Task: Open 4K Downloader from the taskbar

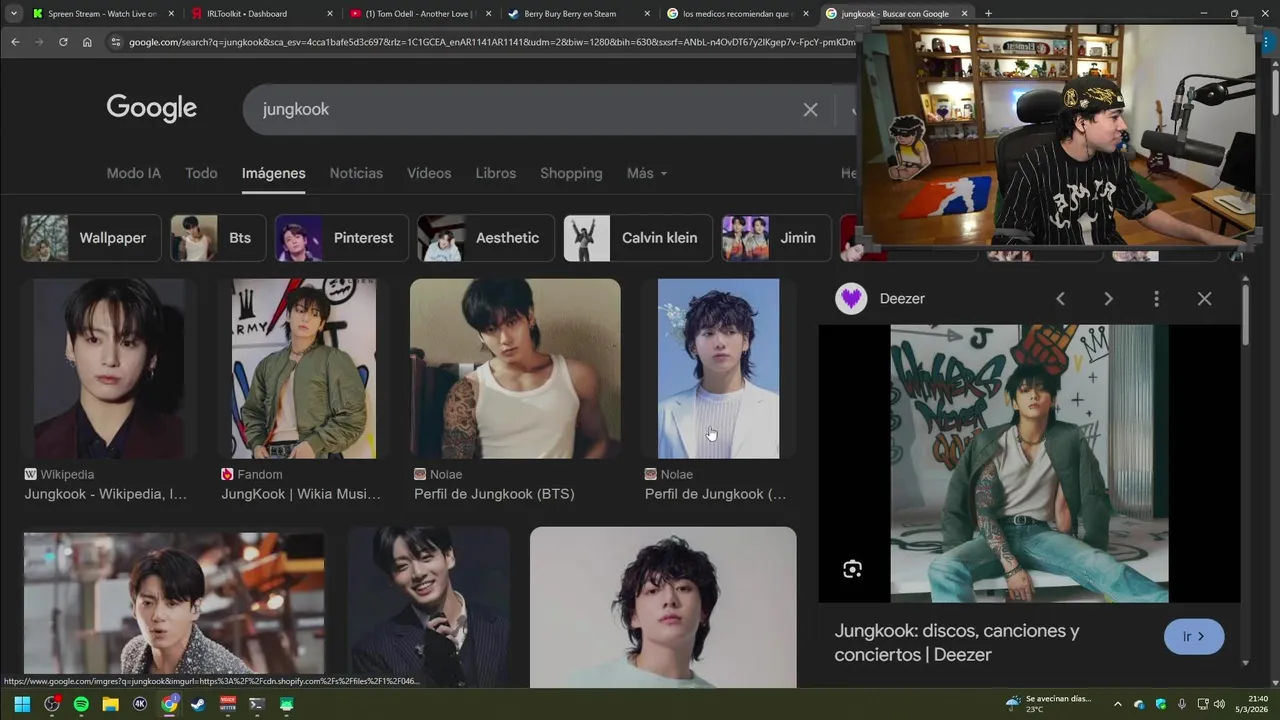Action: tap(140, 704)
